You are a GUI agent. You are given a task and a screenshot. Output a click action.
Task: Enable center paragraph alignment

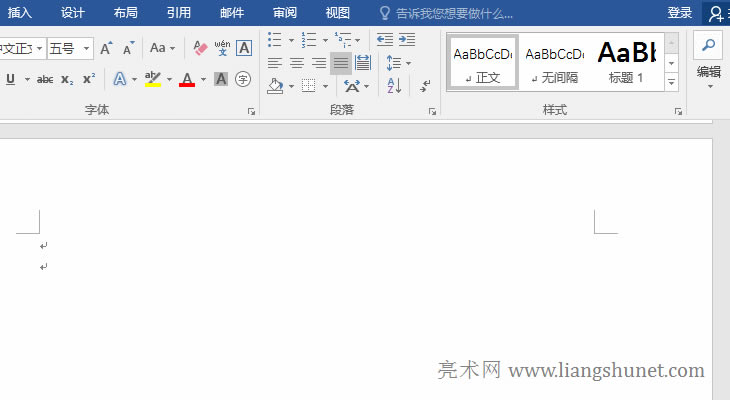click(x=297, y=63)
